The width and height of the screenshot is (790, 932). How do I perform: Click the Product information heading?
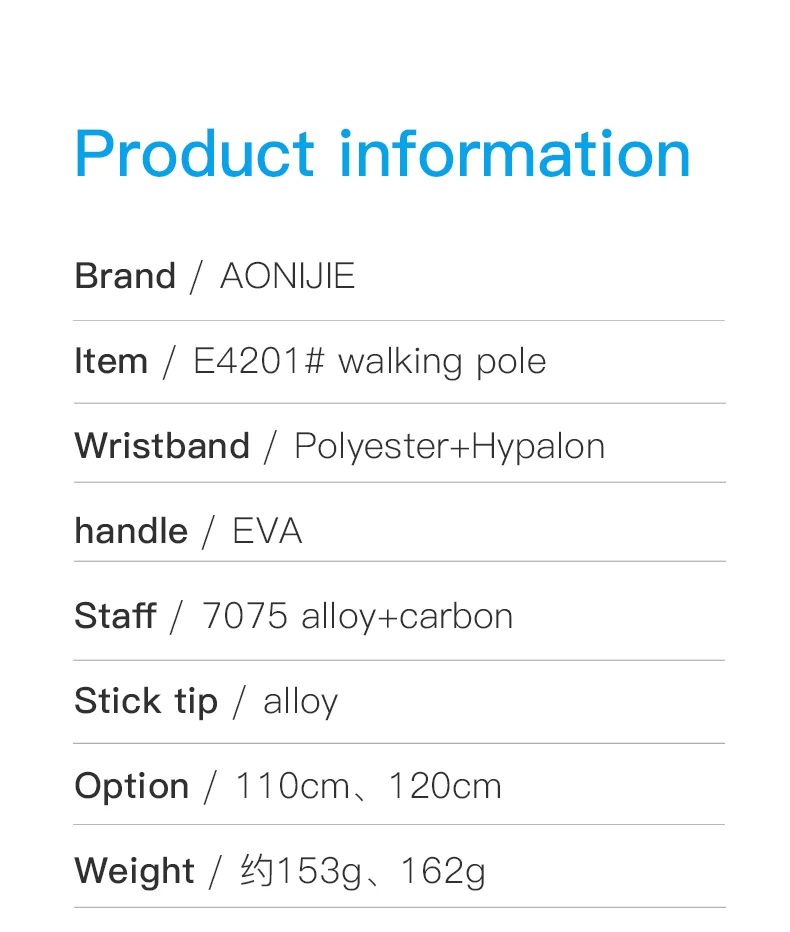pyautogui.click(x=382, y=154)
